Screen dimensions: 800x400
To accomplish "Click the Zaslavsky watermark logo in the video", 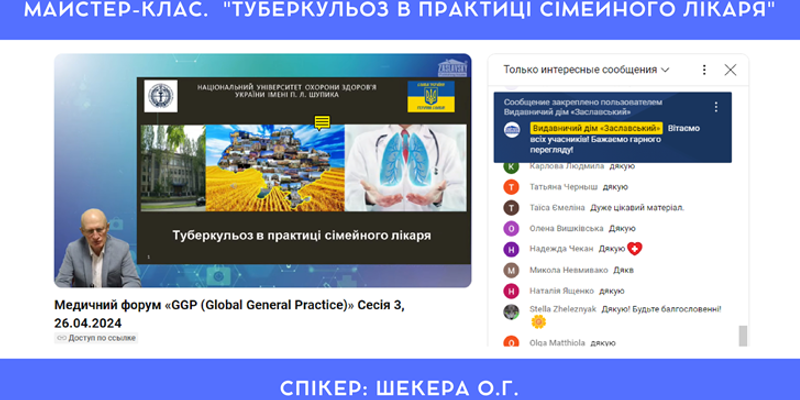I will (x=452, y=68).
